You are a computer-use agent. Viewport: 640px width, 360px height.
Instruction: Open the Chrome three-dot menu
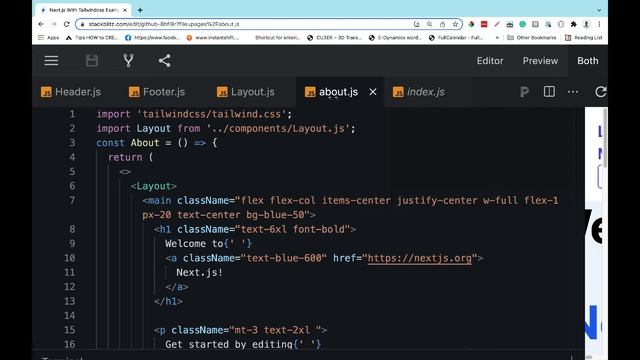click(599, 24)
